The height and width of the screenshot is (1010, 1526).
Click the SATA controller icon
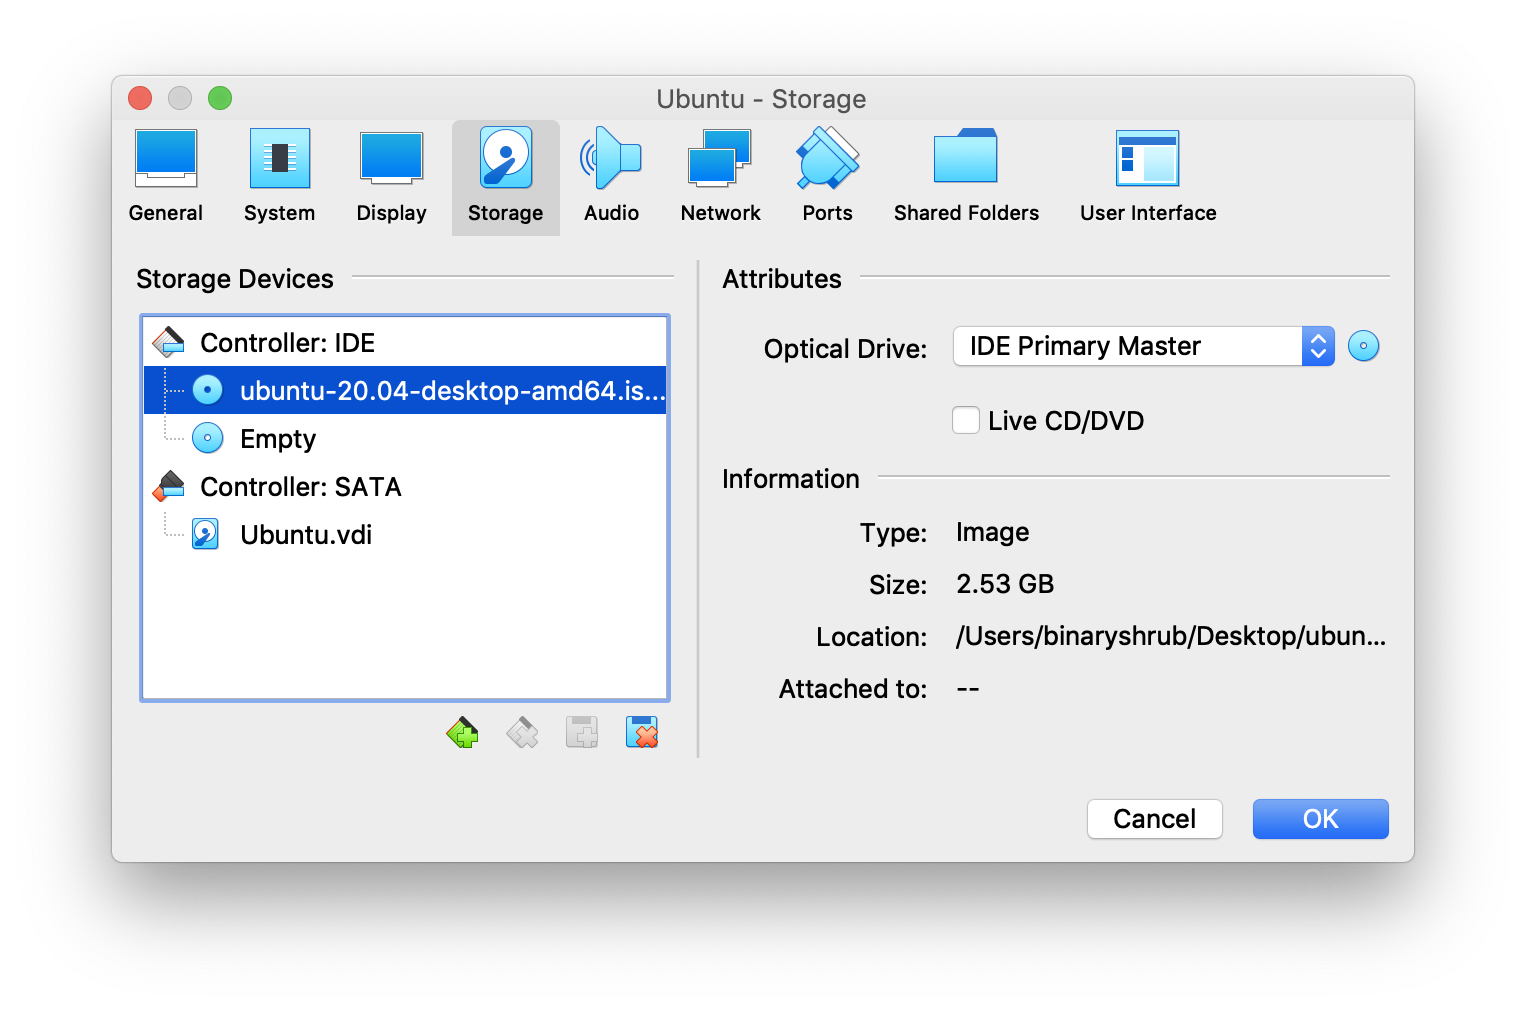click(169, 486)
